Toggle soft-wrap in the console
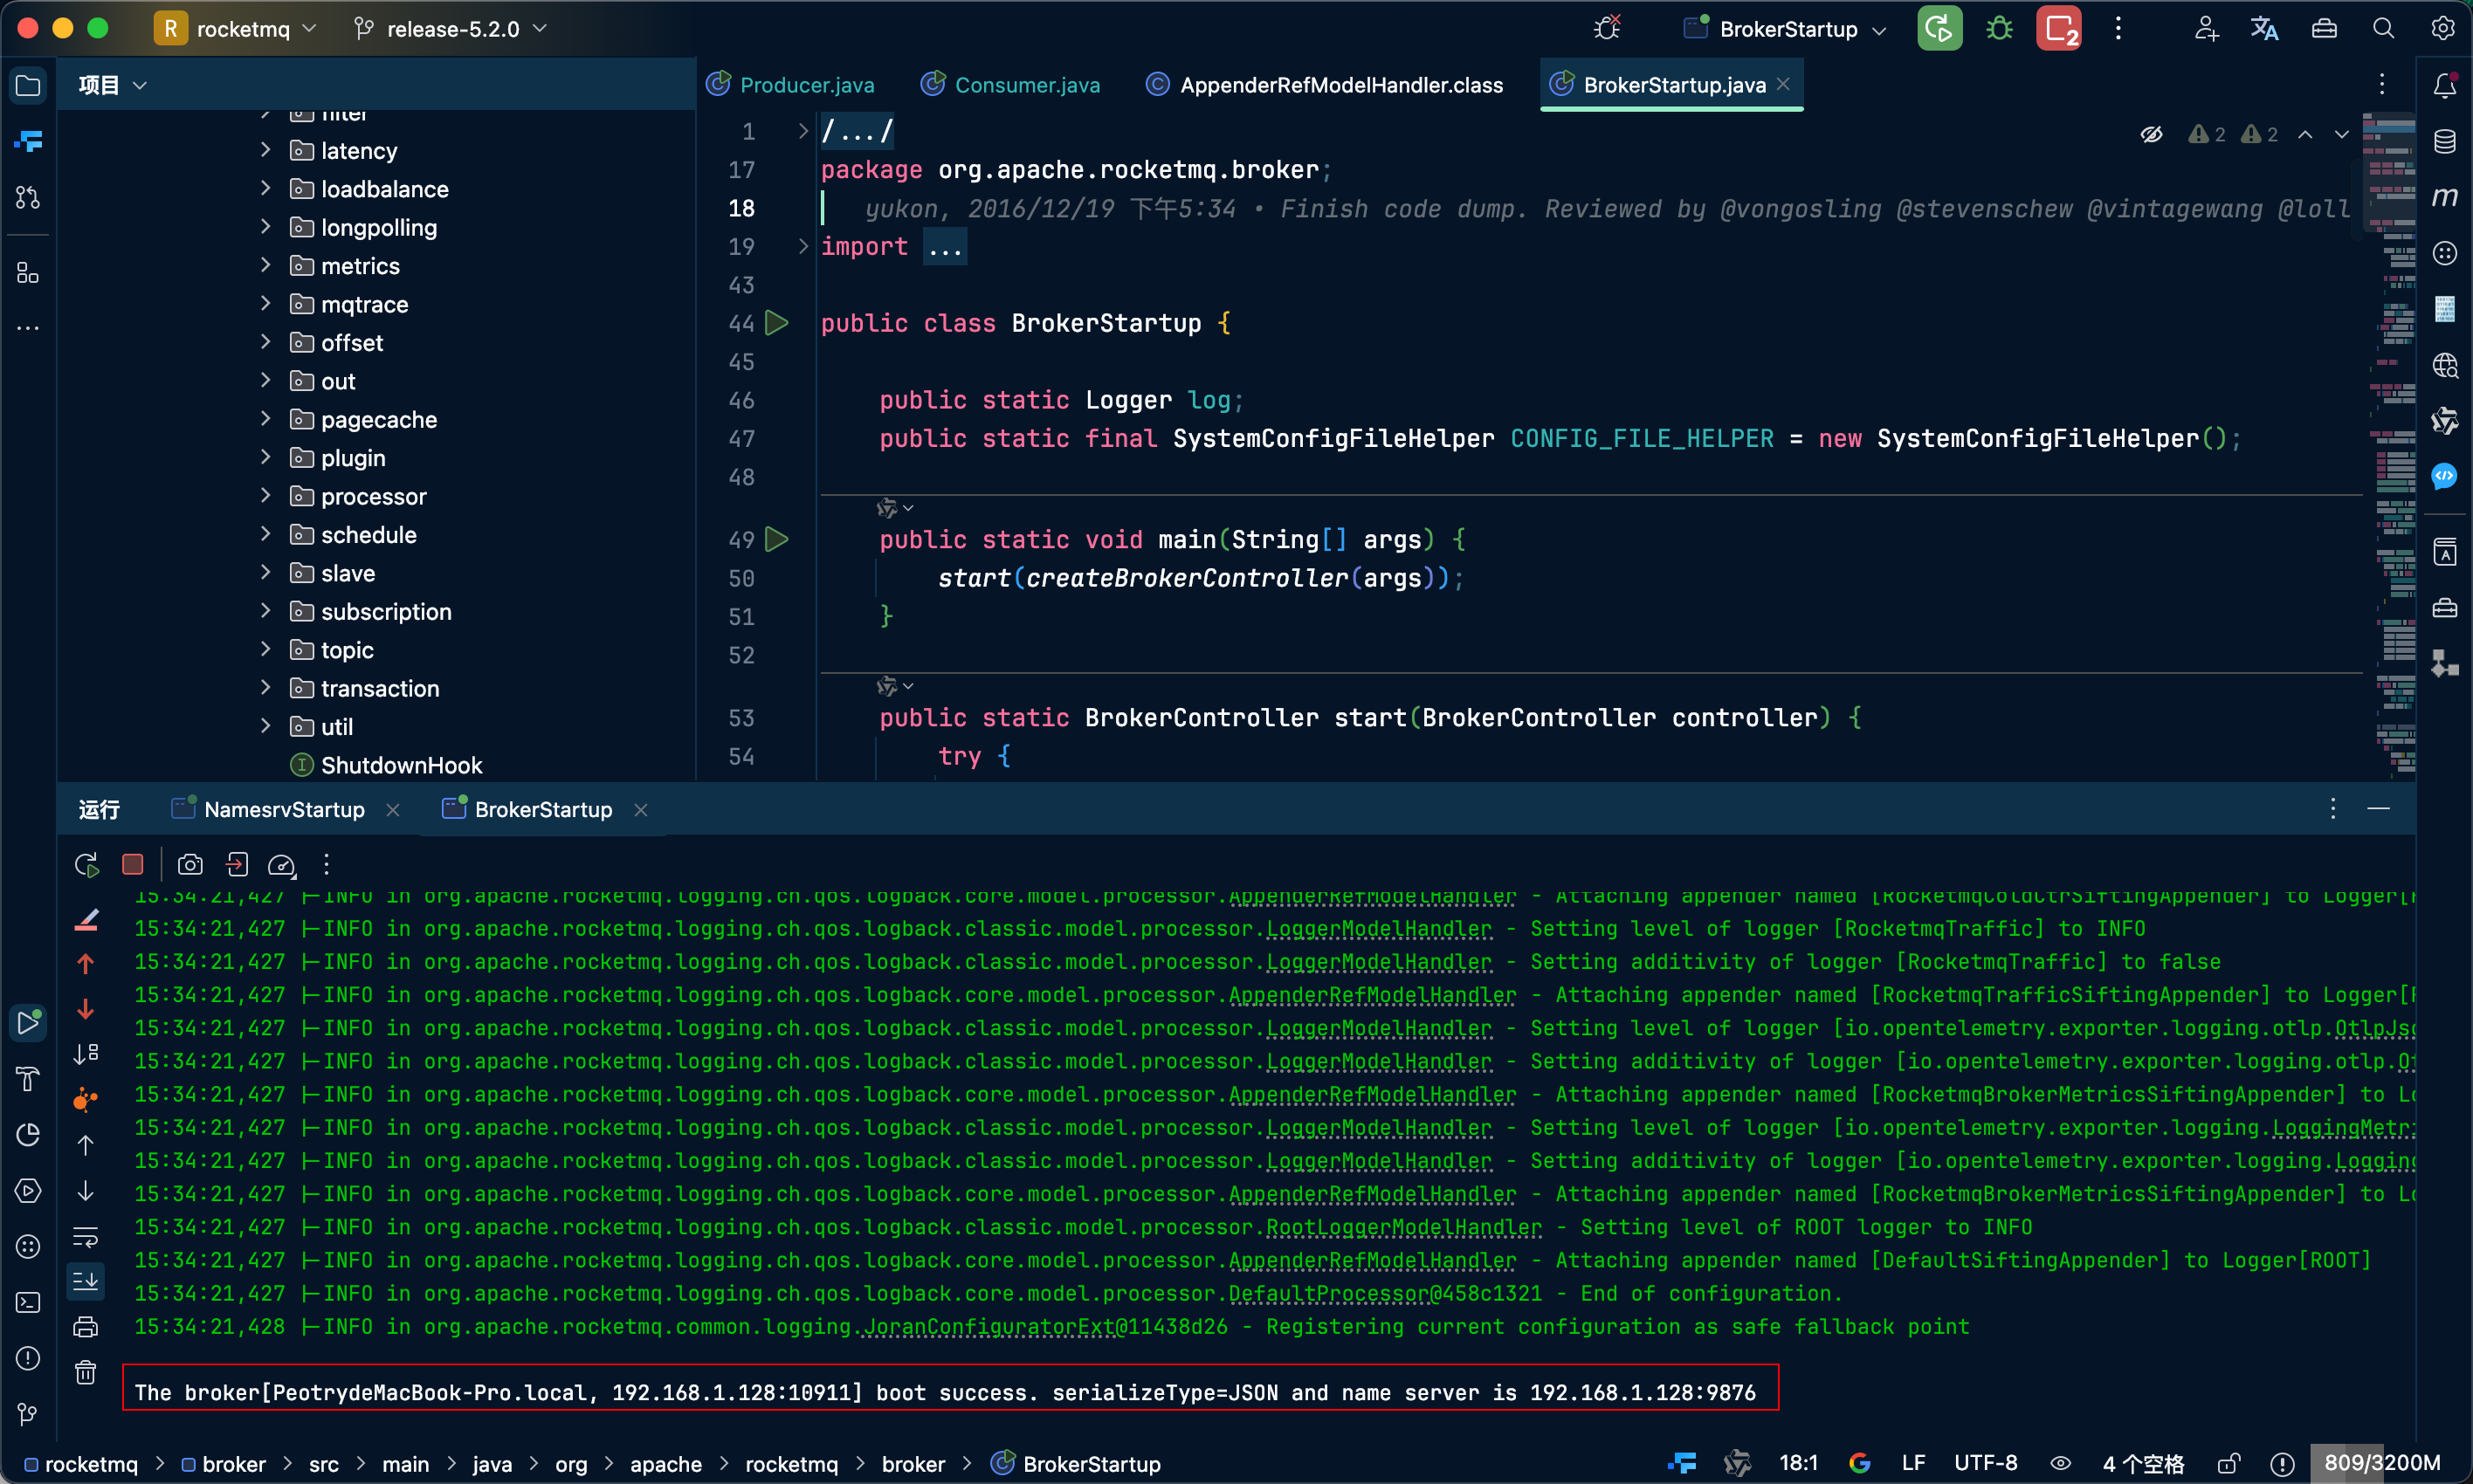The width and height of the screenshot is (2473, 1484). pyautogui.click(x=86, y=1237)
